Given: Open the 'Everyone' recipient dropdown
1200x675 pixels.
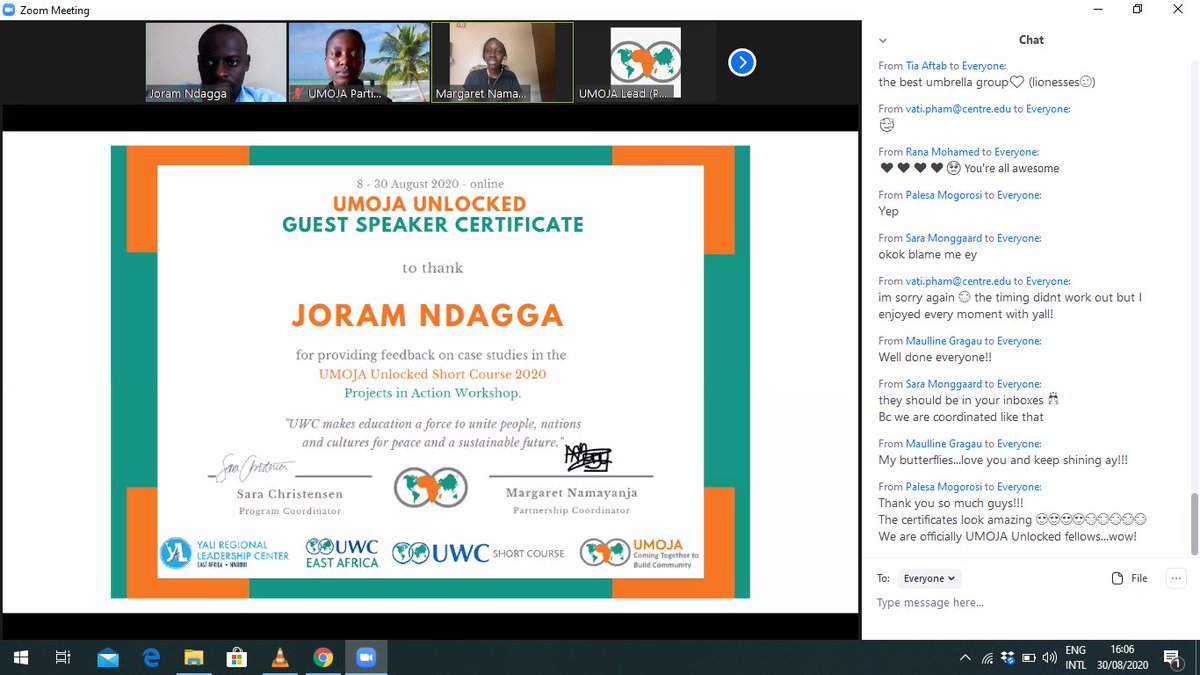Looking at the screenshot, I should [x=930, y=578].
